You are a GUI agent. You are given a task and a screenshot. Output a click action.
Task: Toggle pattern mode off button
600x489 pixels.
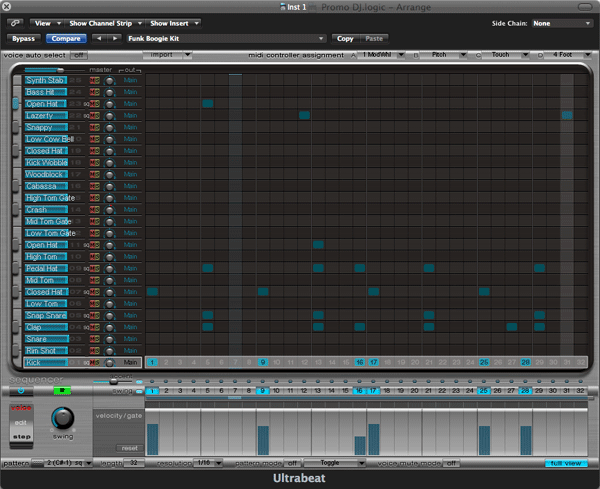(x=292, y=463)
